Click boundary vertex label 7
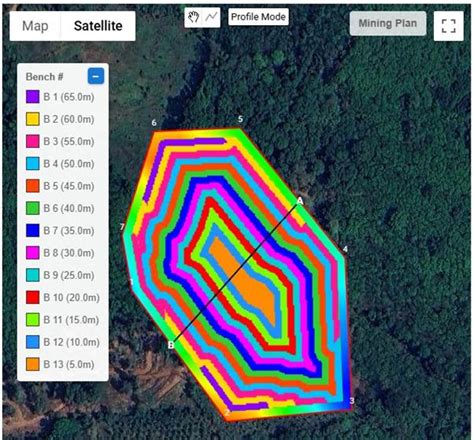 tap(122, 227)
